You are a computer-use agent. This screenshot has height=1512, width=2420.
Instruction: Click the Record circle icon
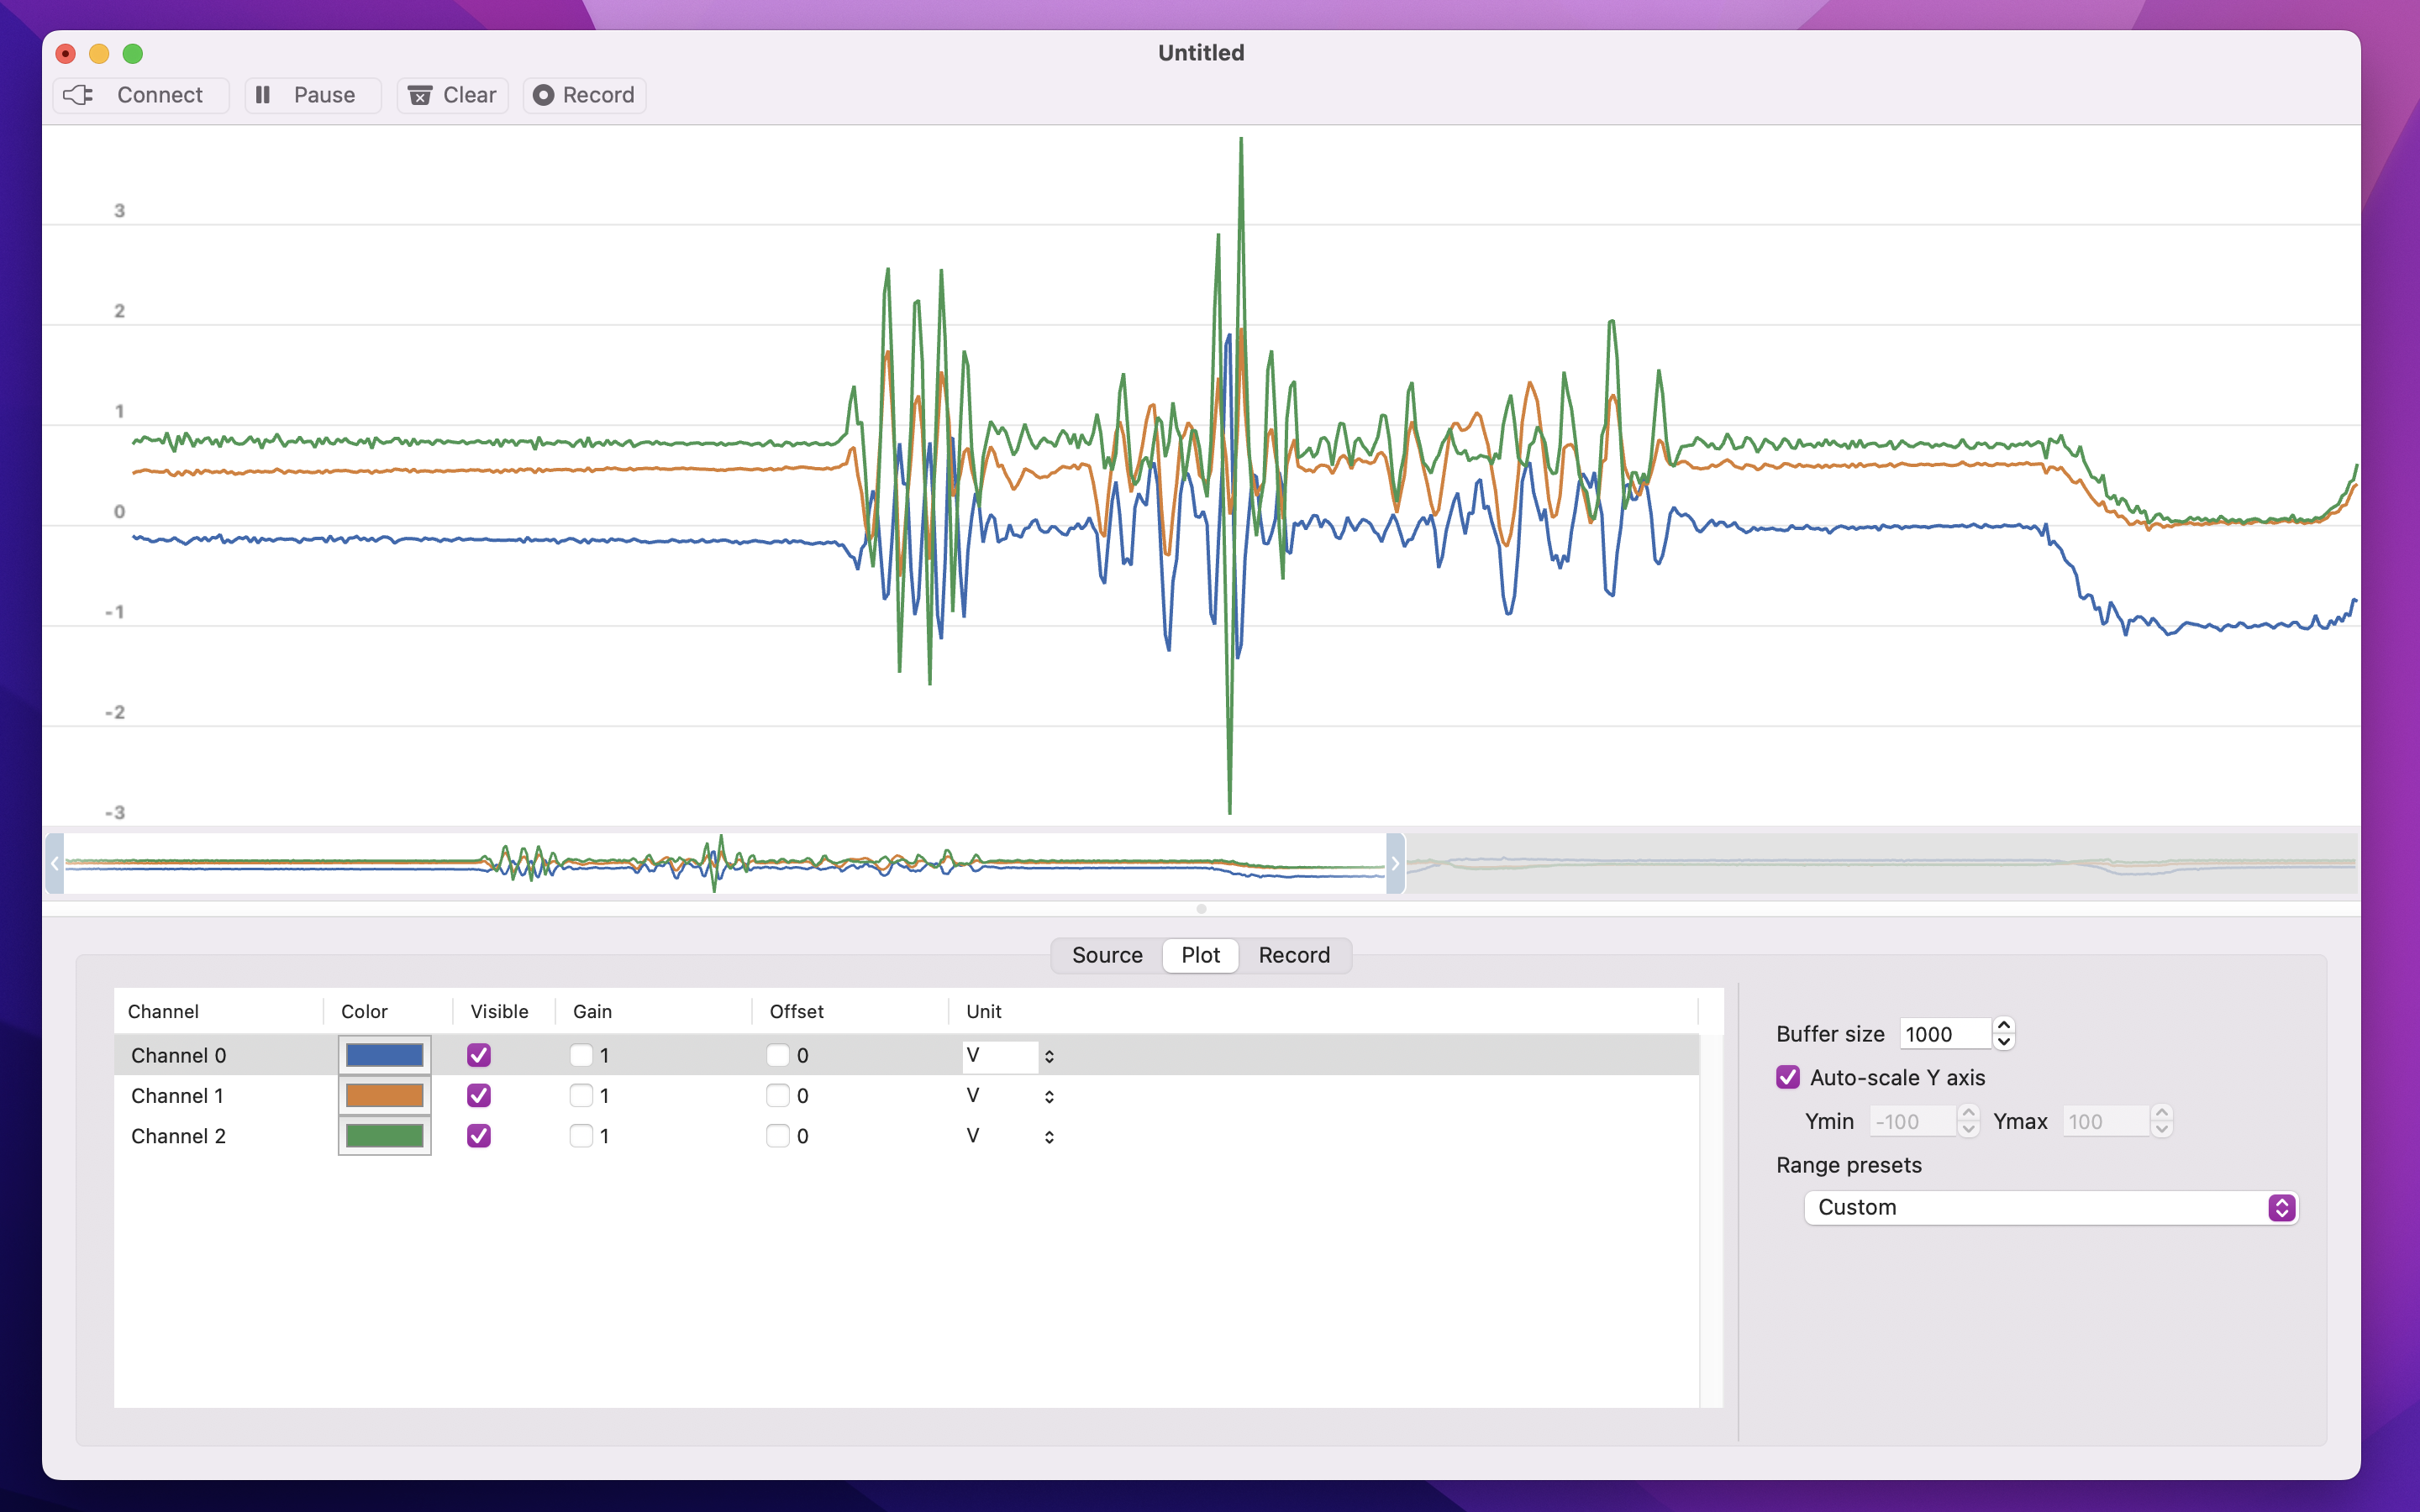544,95
